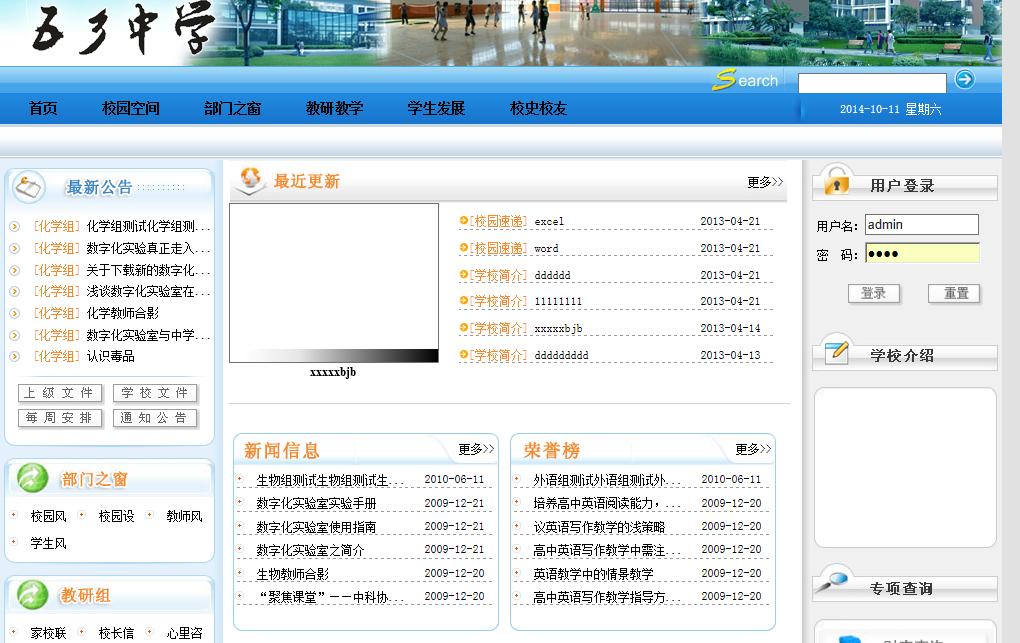Expand 更多 in the 荣誉榜 panel
This screenshot has height=643, width=1020.
click(x=753, y=449)
